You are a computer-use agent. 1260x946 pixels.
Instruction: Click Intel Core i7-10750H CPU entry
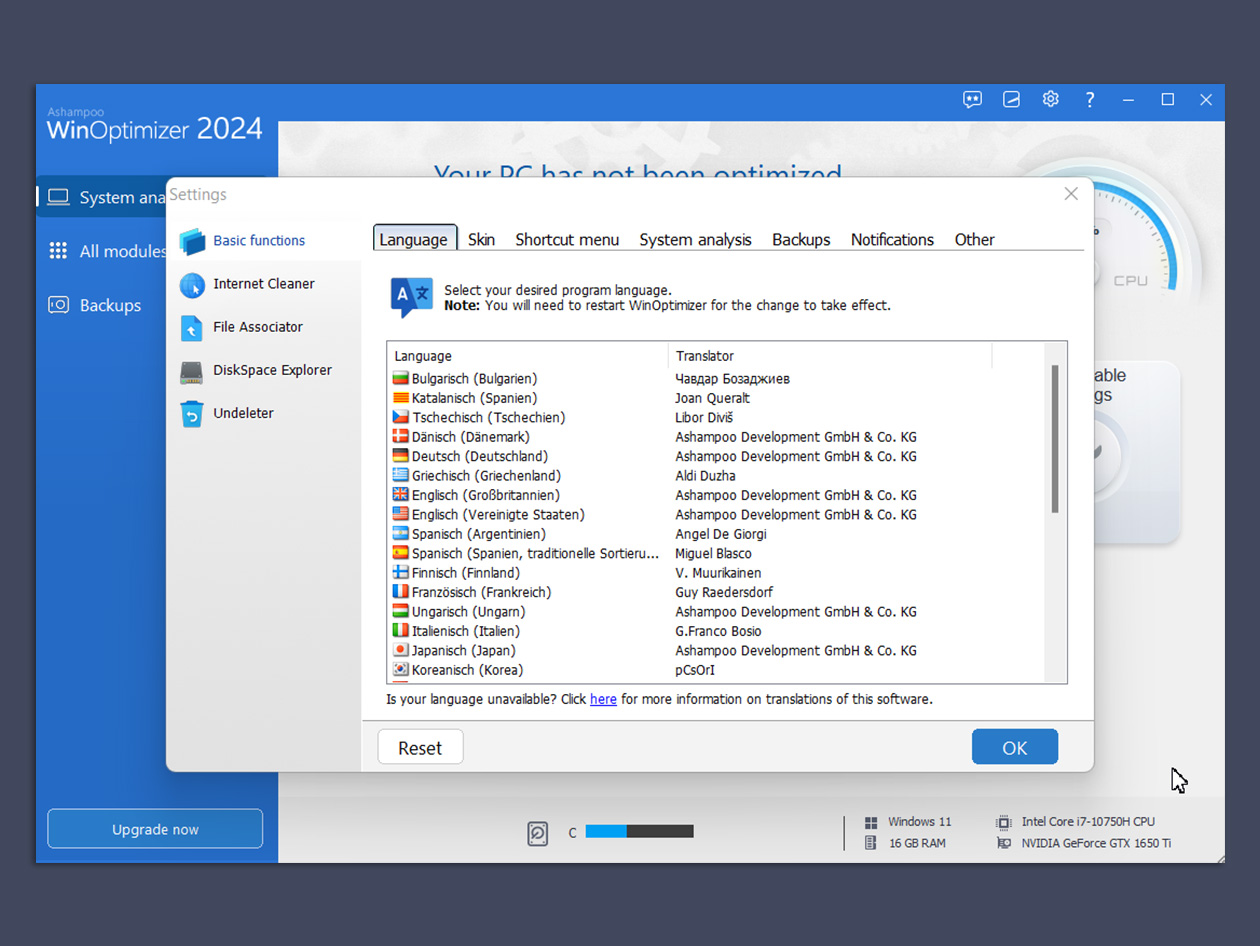(x=1076, y=822)
